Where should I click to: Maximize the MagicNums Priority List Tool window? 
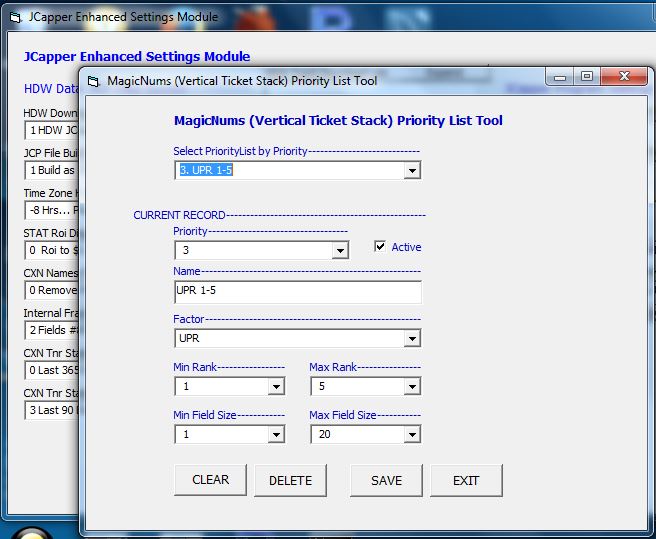pos(587,77)
